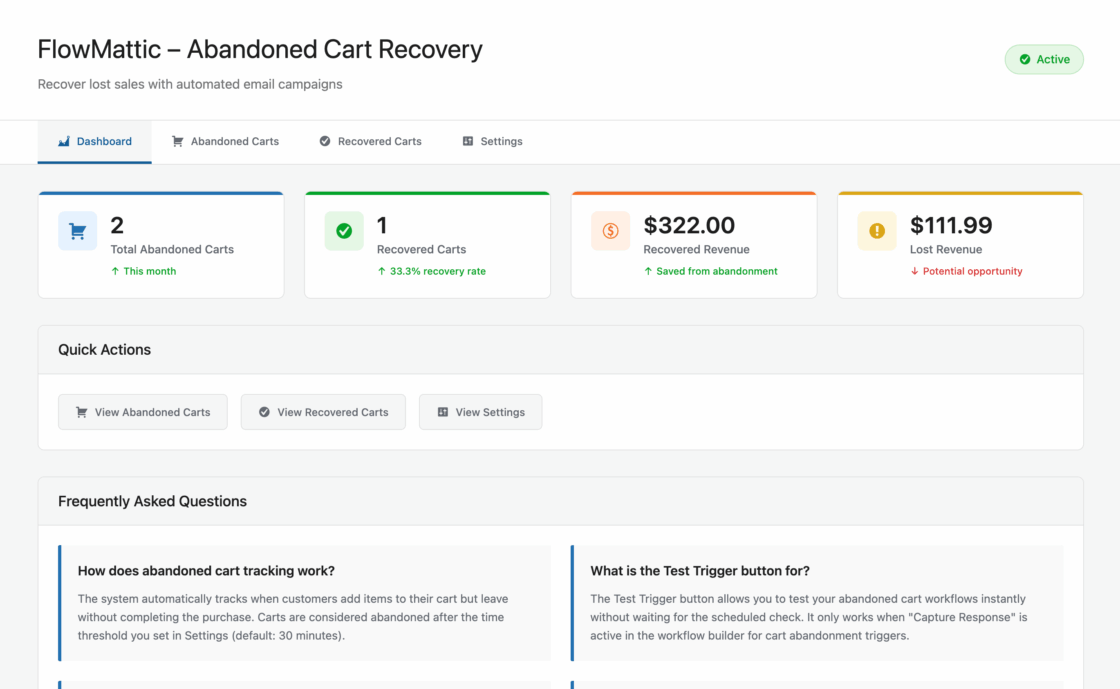
Task: Open View Settings from Quick Actions
Action: coord(480,412)
